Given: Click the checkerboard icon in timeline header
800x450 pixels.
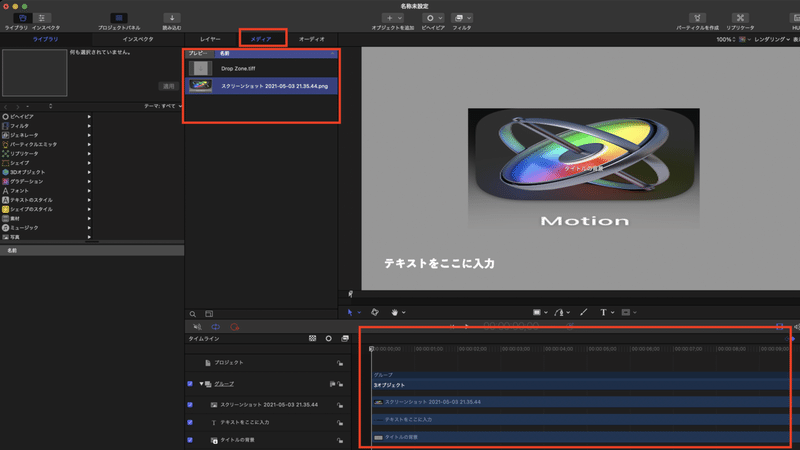Looking at the screenshot, I should 313,338.
